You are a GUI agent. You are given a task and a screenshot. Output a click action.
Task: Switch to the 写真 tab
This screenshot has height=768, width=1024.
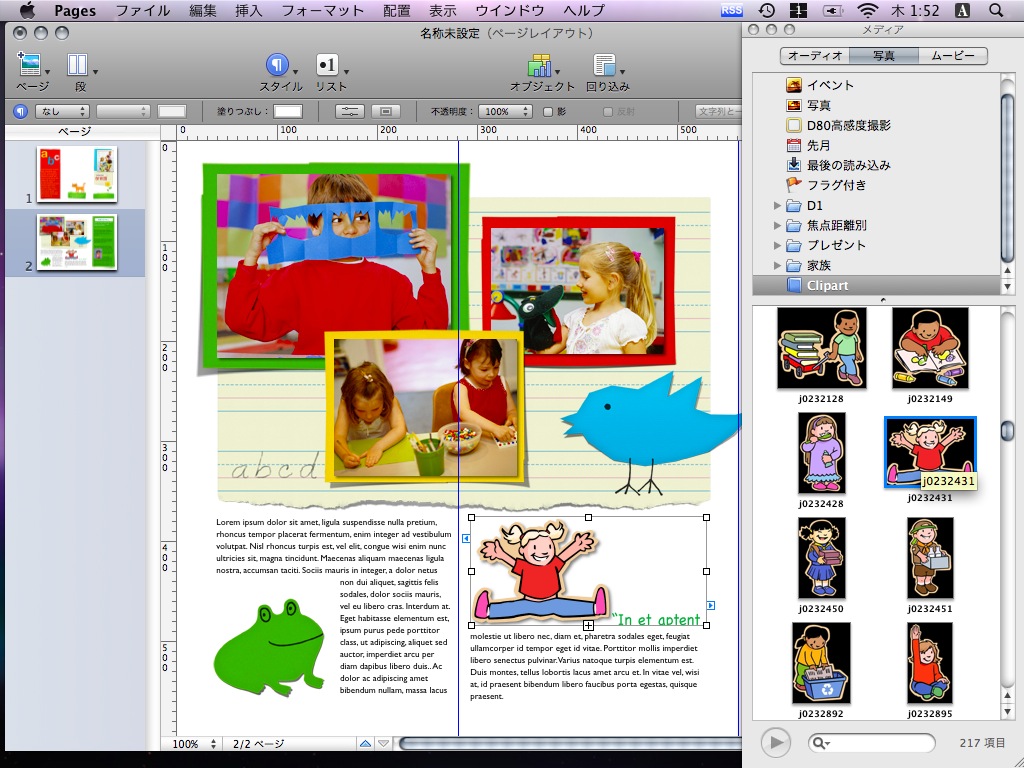coord(884,56)
